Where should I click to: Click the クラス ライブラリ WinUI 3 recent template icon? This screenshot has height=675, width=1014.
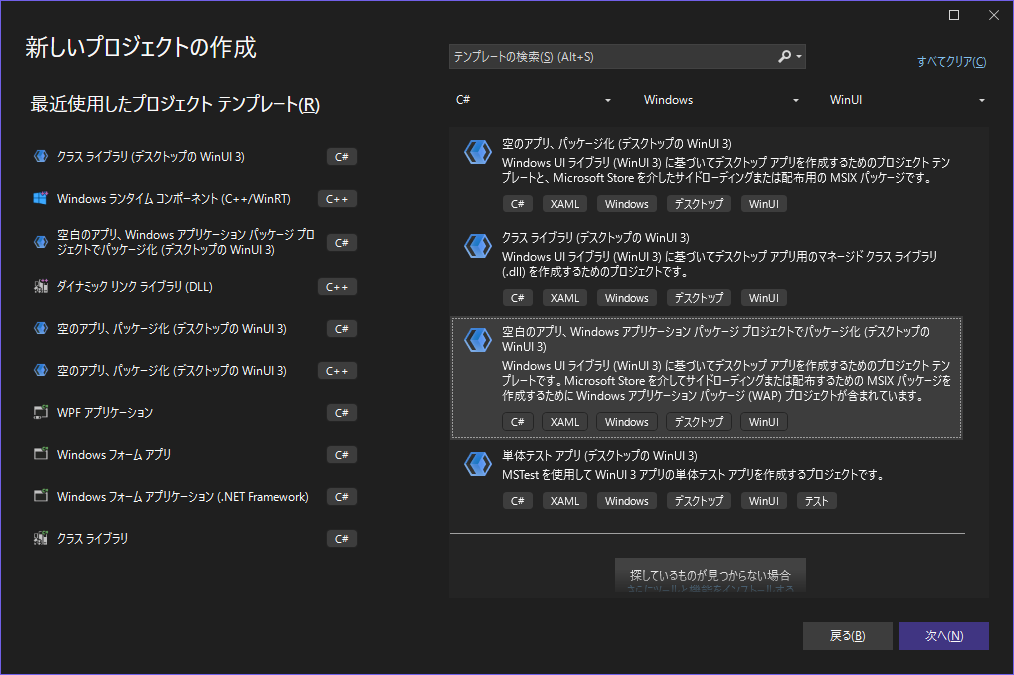39,156
